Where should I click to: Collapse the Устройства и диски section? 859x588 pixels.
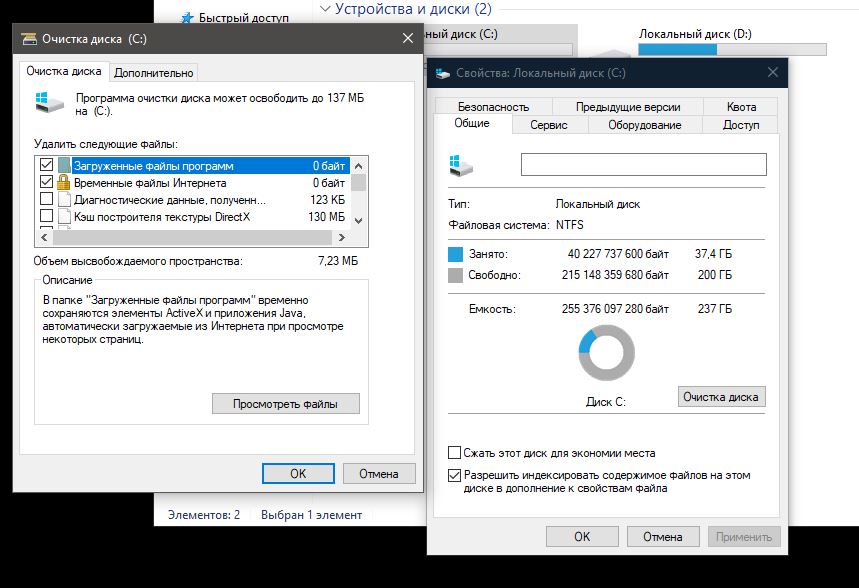(324, 9)
